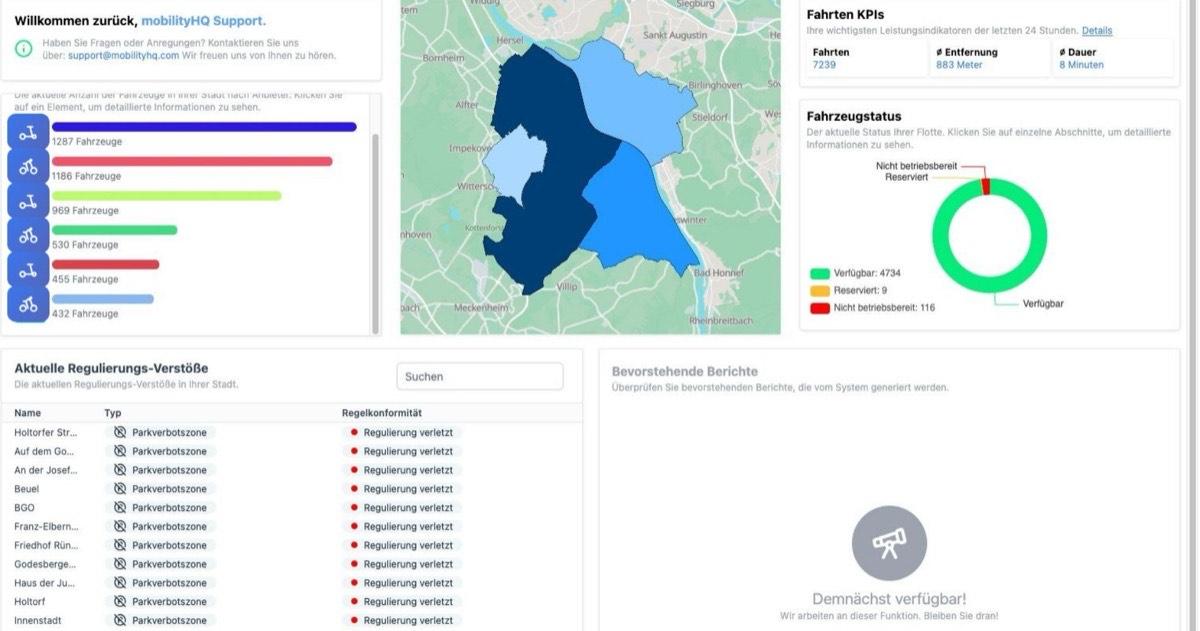Click the bike icon beside 530 Fahrzeuge
This screenshot has width=1200, height=631.
tap(28, 235)
